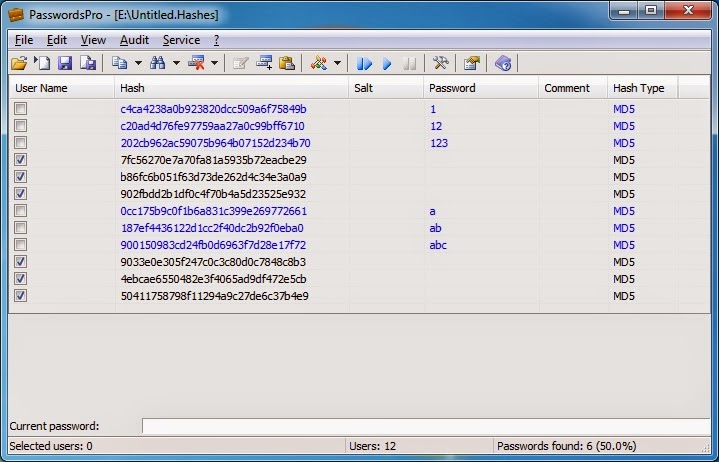Click the Current password field
Image resolution: width=719 pixels, height=462 pixels.
(426, 426)
